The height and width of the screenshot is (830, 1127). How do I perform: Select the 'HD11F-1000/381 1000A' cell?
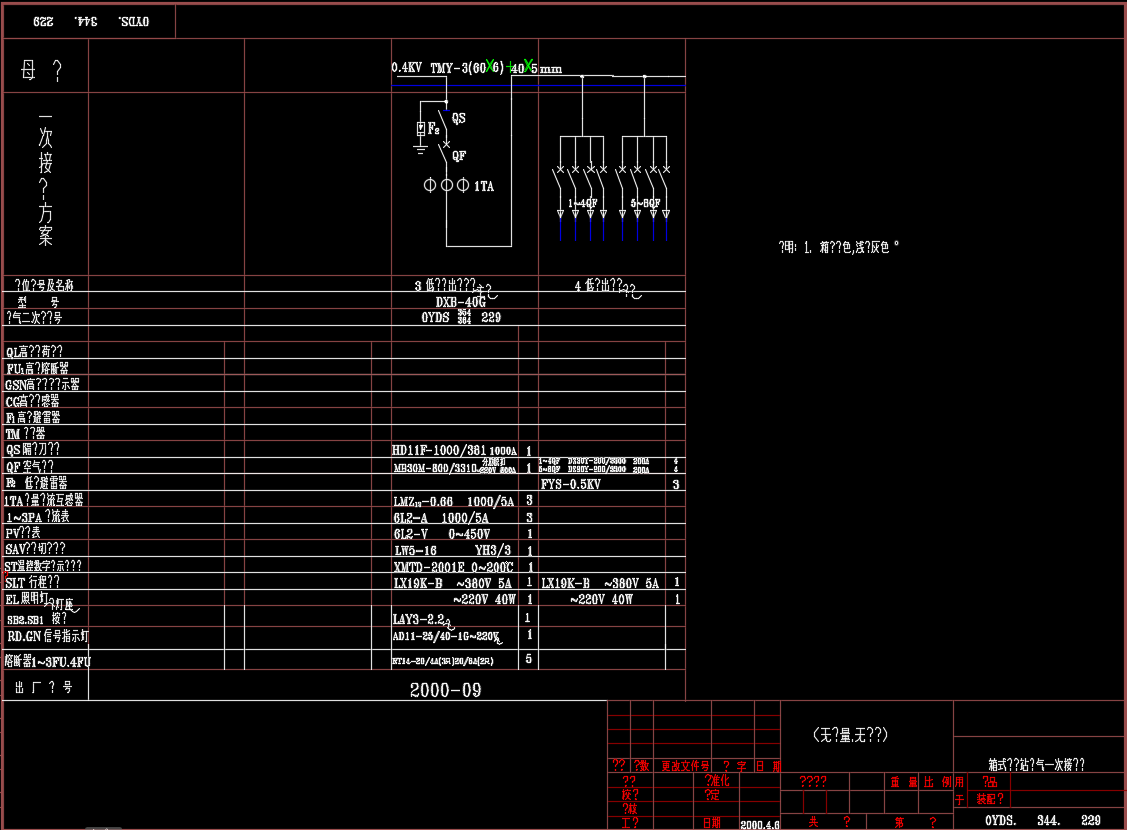click(x=454, y=451)
